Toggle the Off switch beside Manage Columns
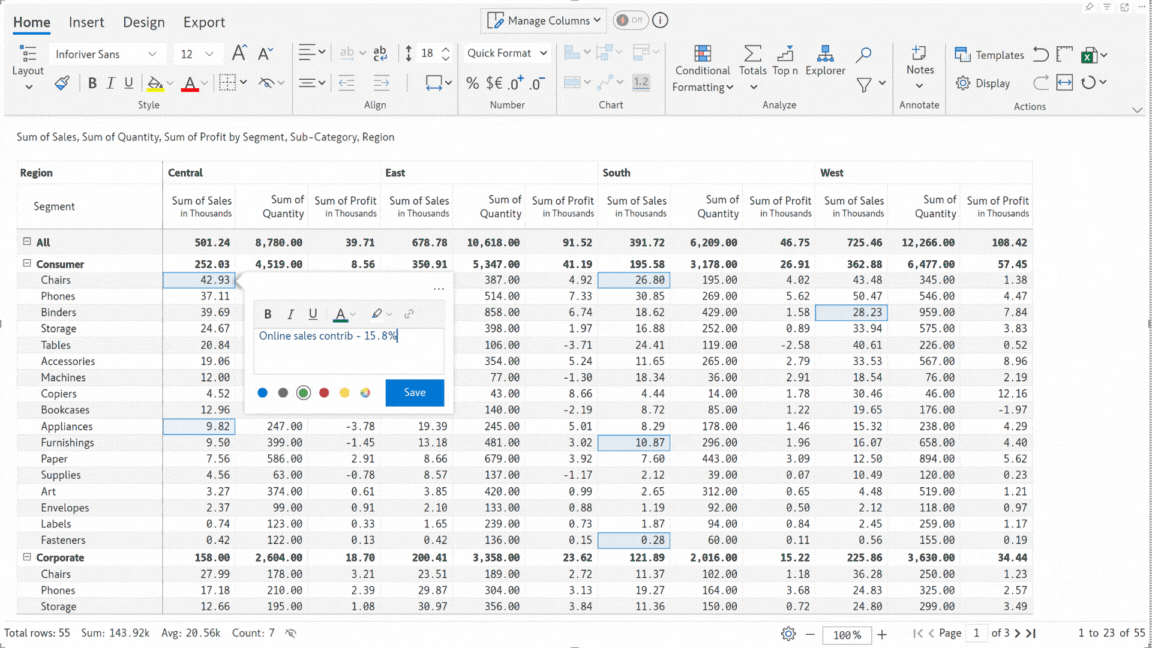Screen dimensions: 1152x648 [630, 20]
